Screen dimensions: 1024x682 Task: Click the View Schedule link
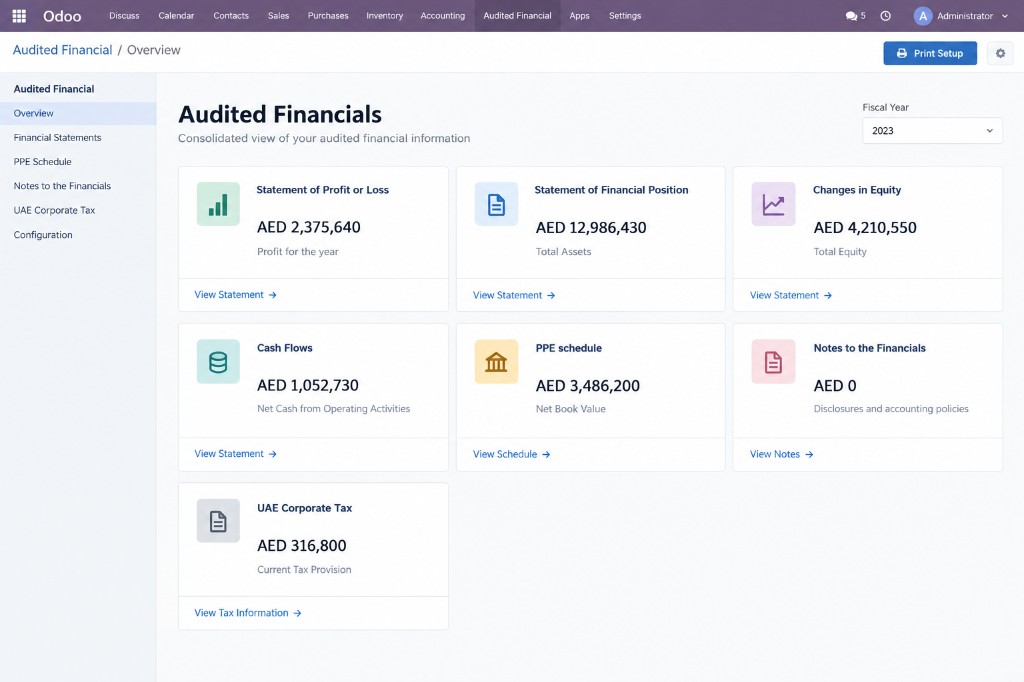(x=511, y=454)
